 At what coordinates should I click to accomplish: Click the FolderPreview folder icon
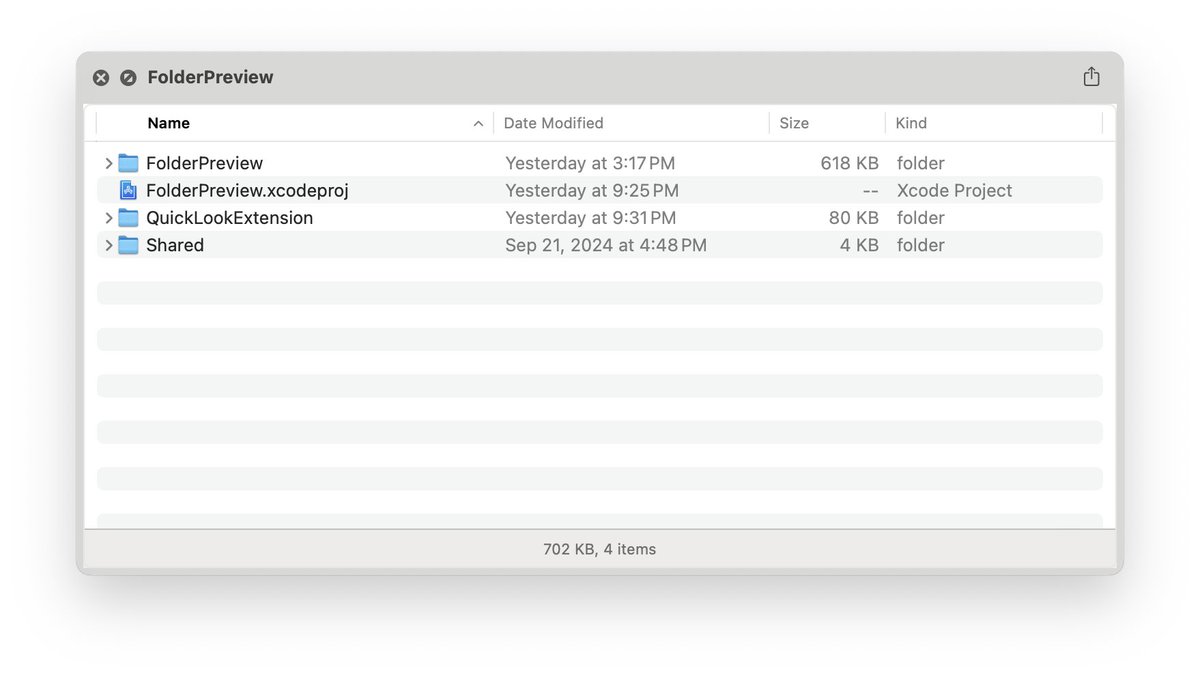pos(128,163)
